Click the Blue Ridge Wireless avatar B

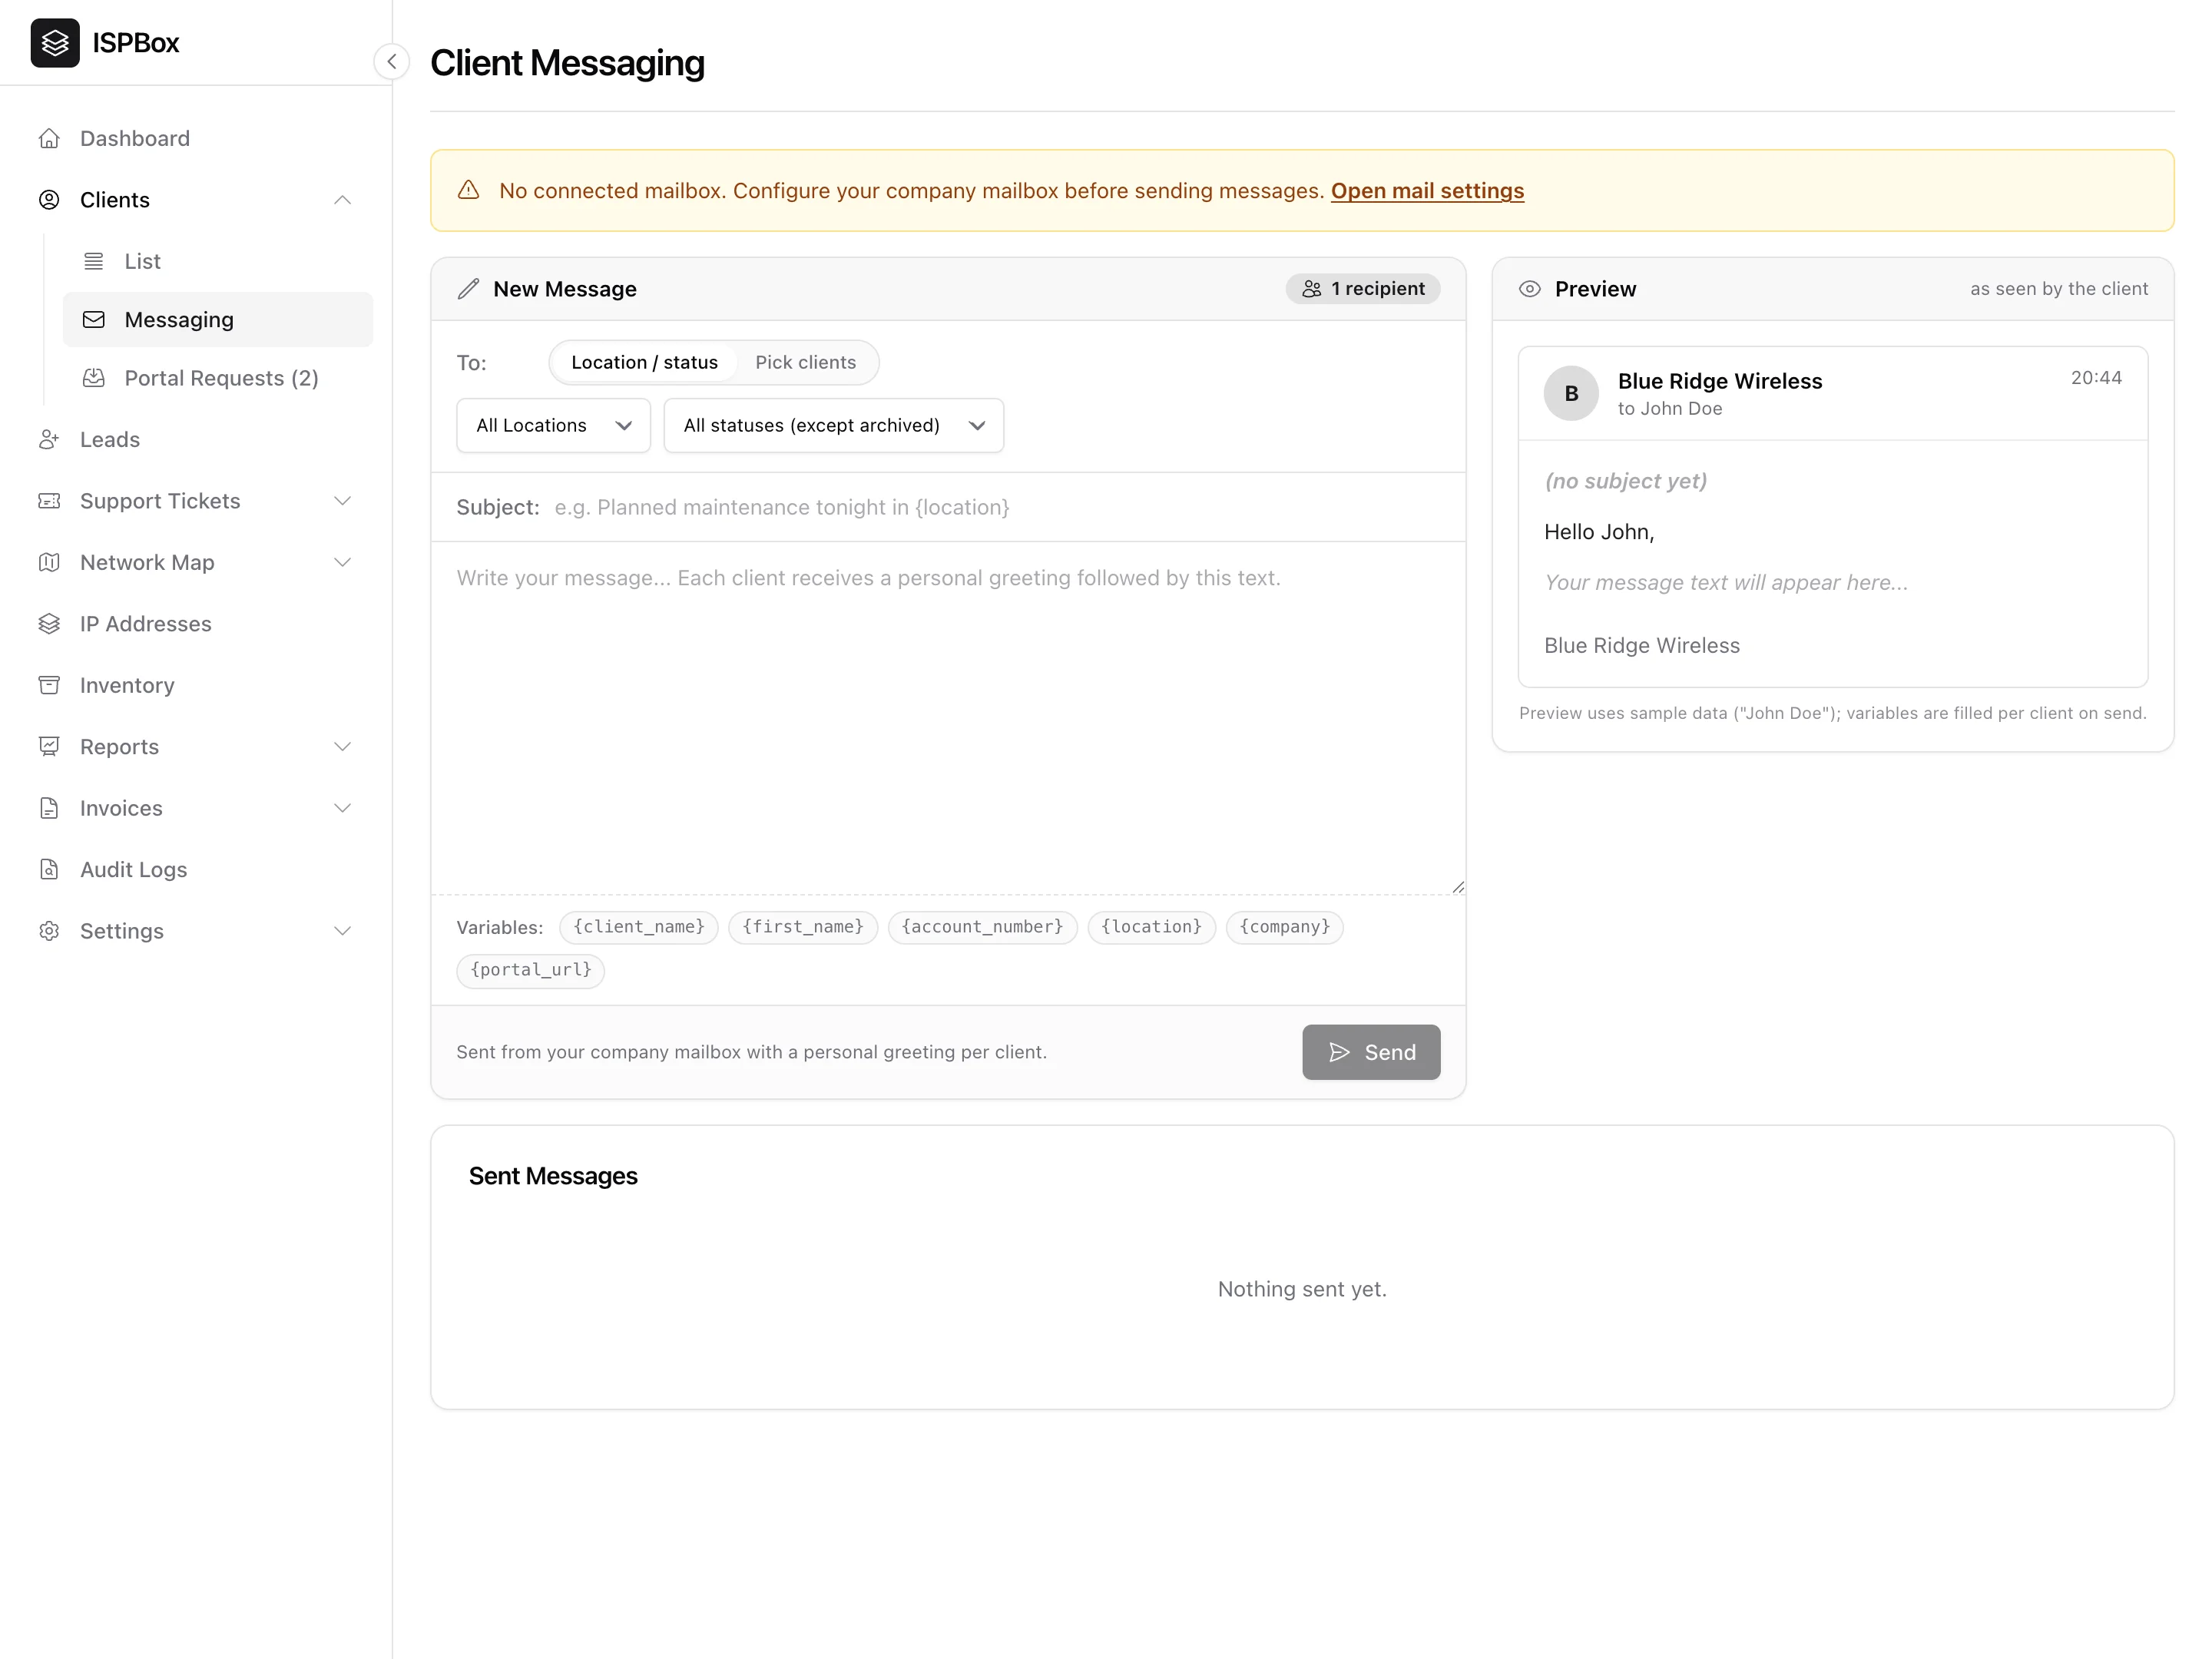pos(1571,393)
